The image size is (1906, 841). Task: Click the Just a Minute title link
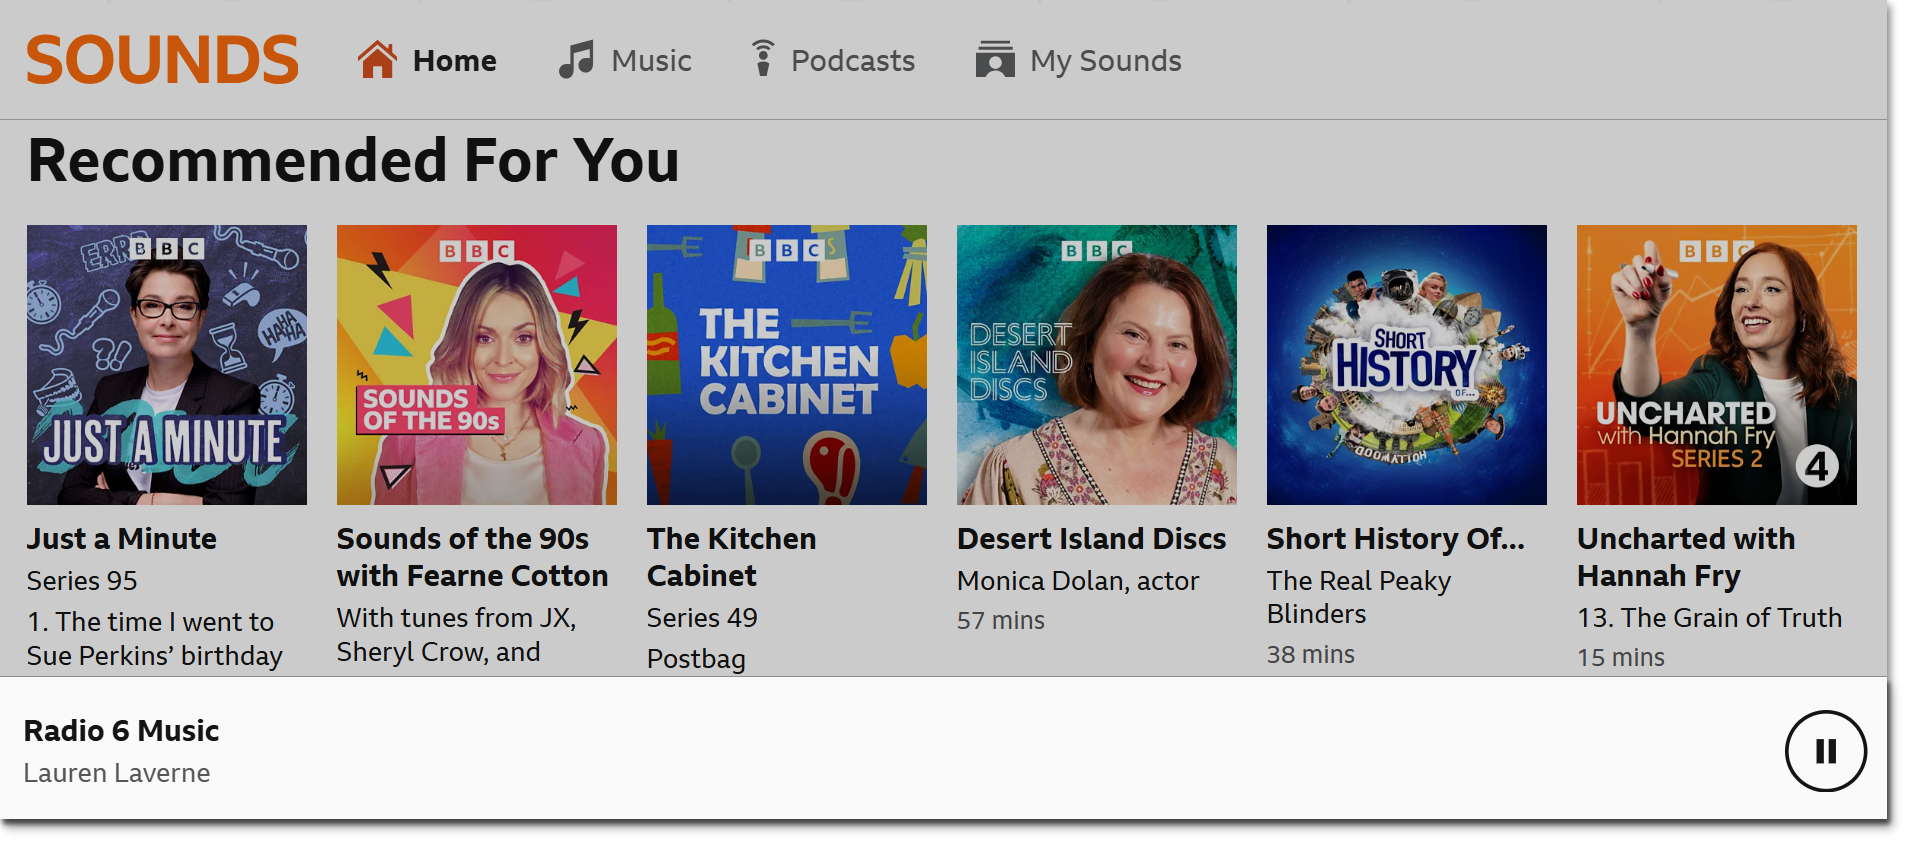pyautogui.click(x=121, y=539)
